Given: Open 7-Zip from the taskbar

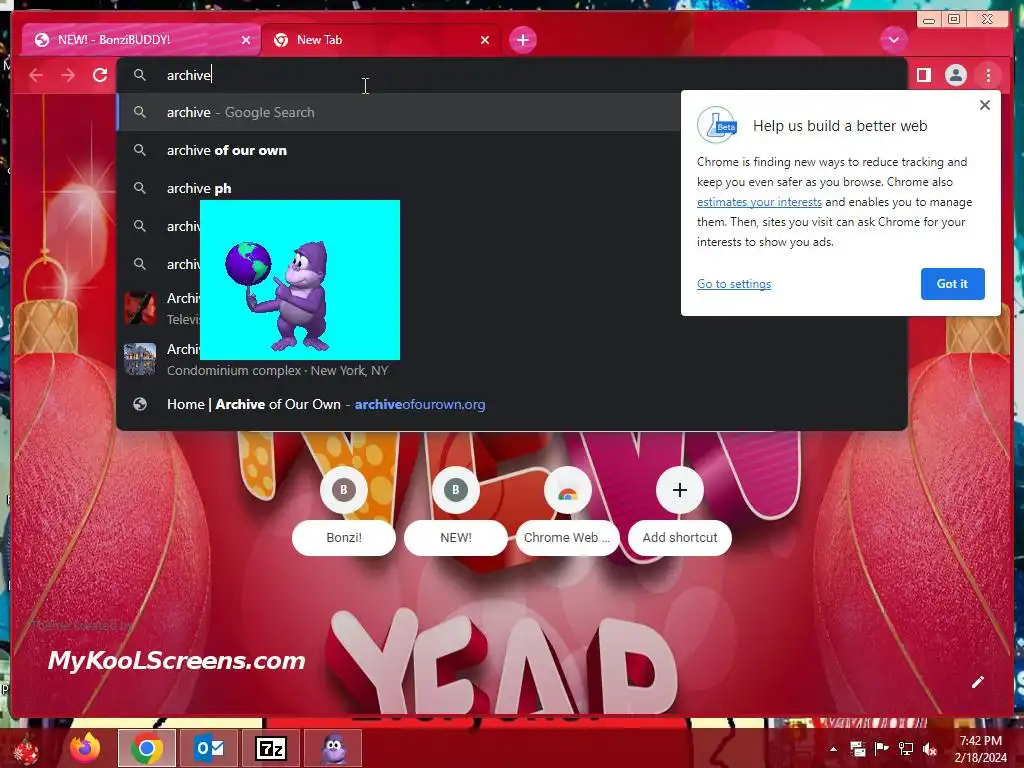Looking at the screenshot, I should coord(271,748).
